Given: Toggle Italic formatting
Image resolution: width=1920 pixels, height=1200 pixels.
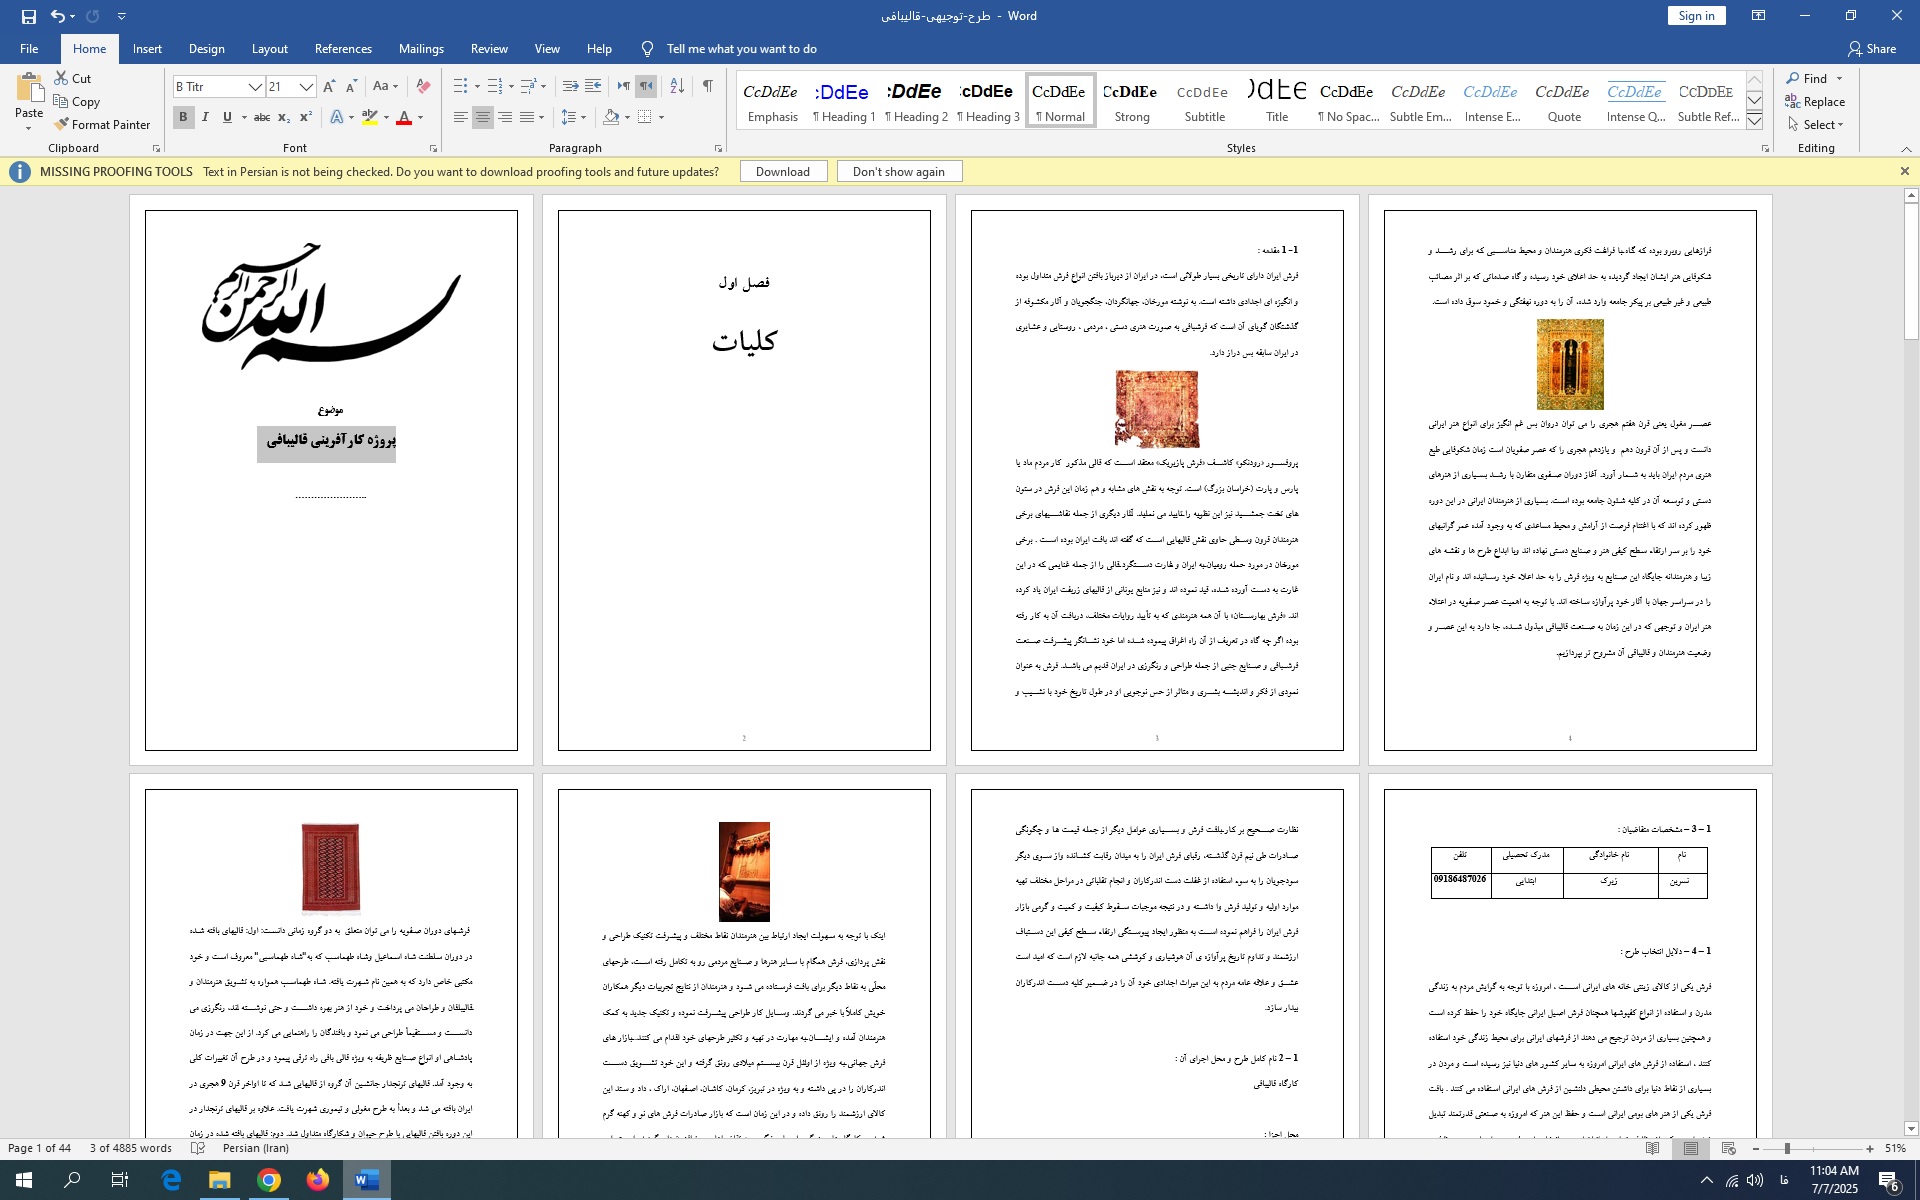Looking at the screenshot, I should pos(205,117).
